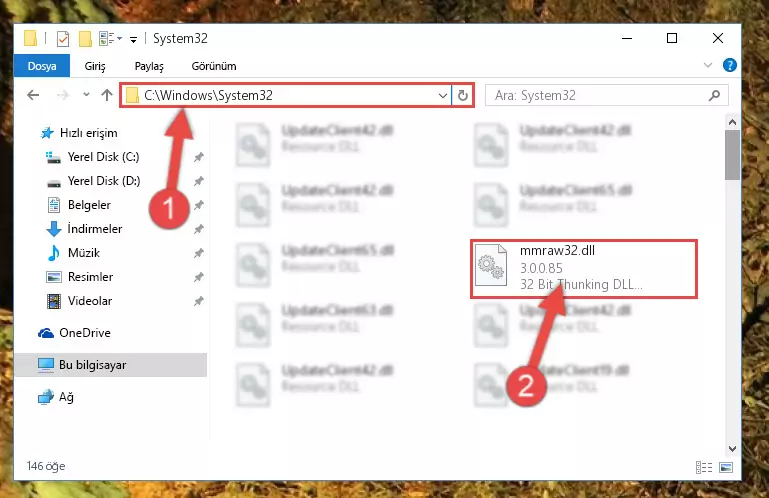Click the Ara: System32 search field
The width and height of the screenshot is (769, 498).
[x=598, y=95]
